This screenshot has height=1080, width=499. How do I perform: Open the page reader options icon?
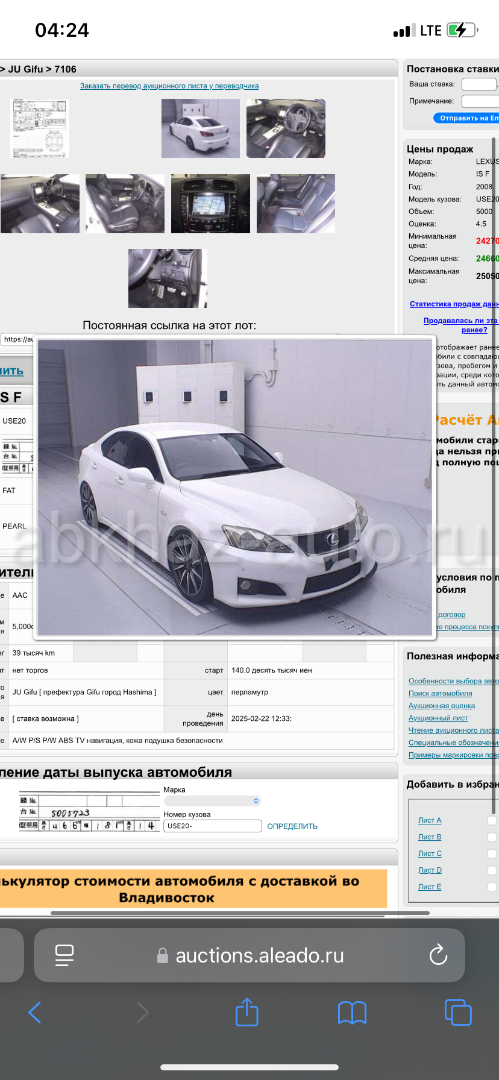[64, 955]
